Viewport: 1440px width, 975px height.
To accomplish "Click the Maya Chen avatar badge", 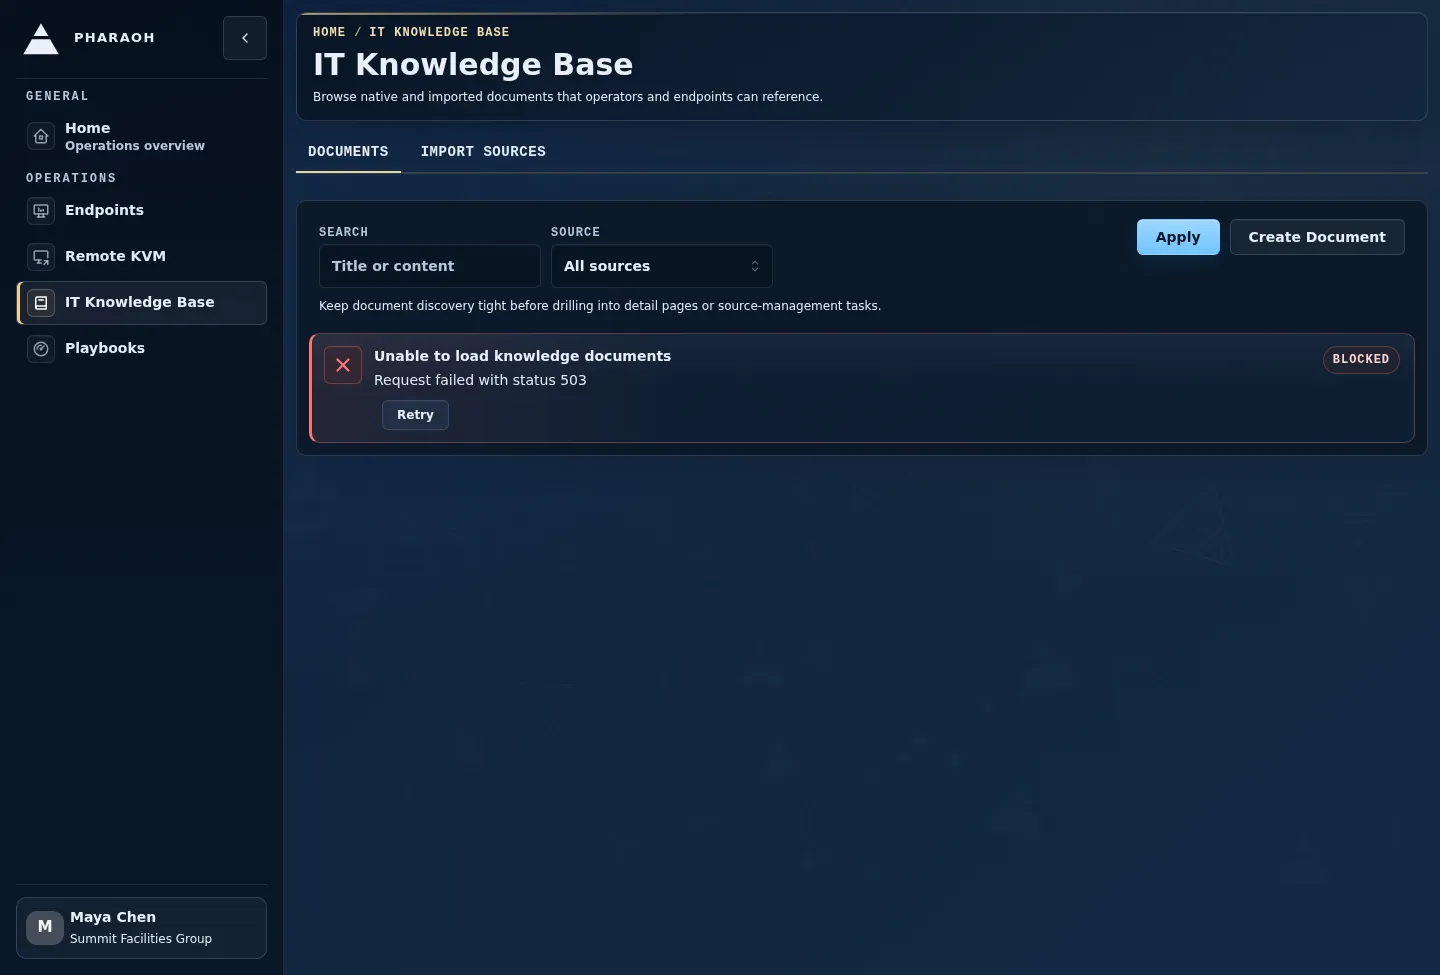I will [x=45, y=927].
